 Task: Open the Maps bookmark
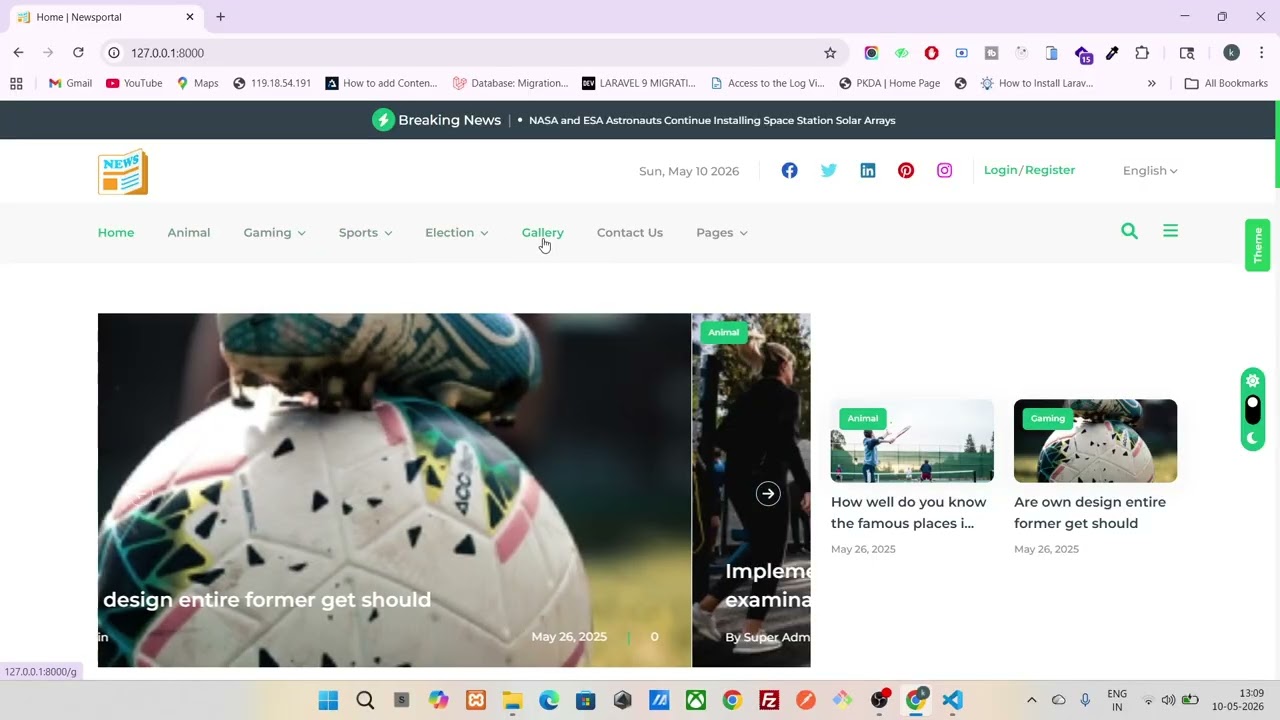(x=197, y=83)
